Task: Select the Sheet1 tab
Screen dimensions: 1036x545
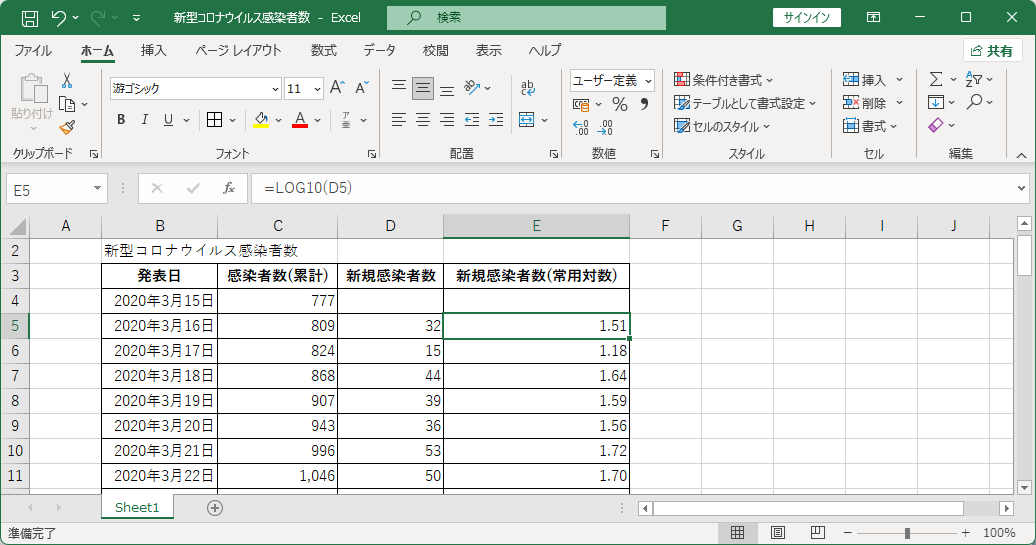Action: click(x=137, y=507)
